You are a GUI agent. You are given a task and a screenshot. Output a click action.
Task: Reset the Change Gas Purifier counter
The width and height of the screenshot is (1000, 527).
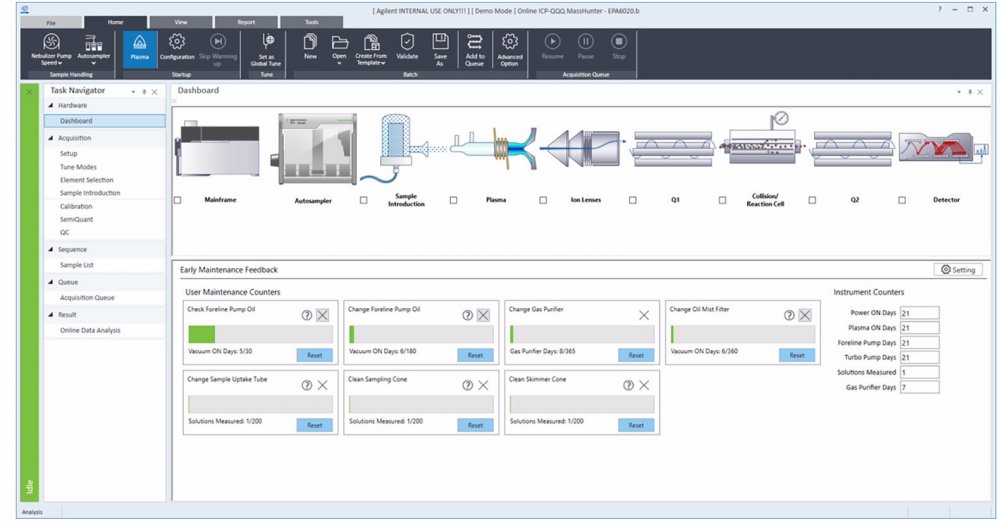point(636,355)
